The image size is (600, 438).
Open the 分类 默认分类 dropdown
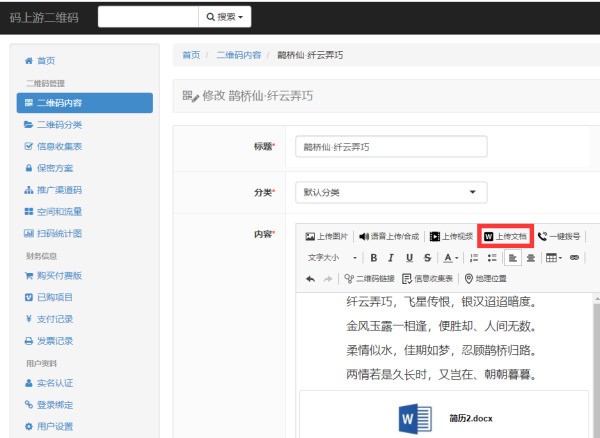tap(390, 192)
